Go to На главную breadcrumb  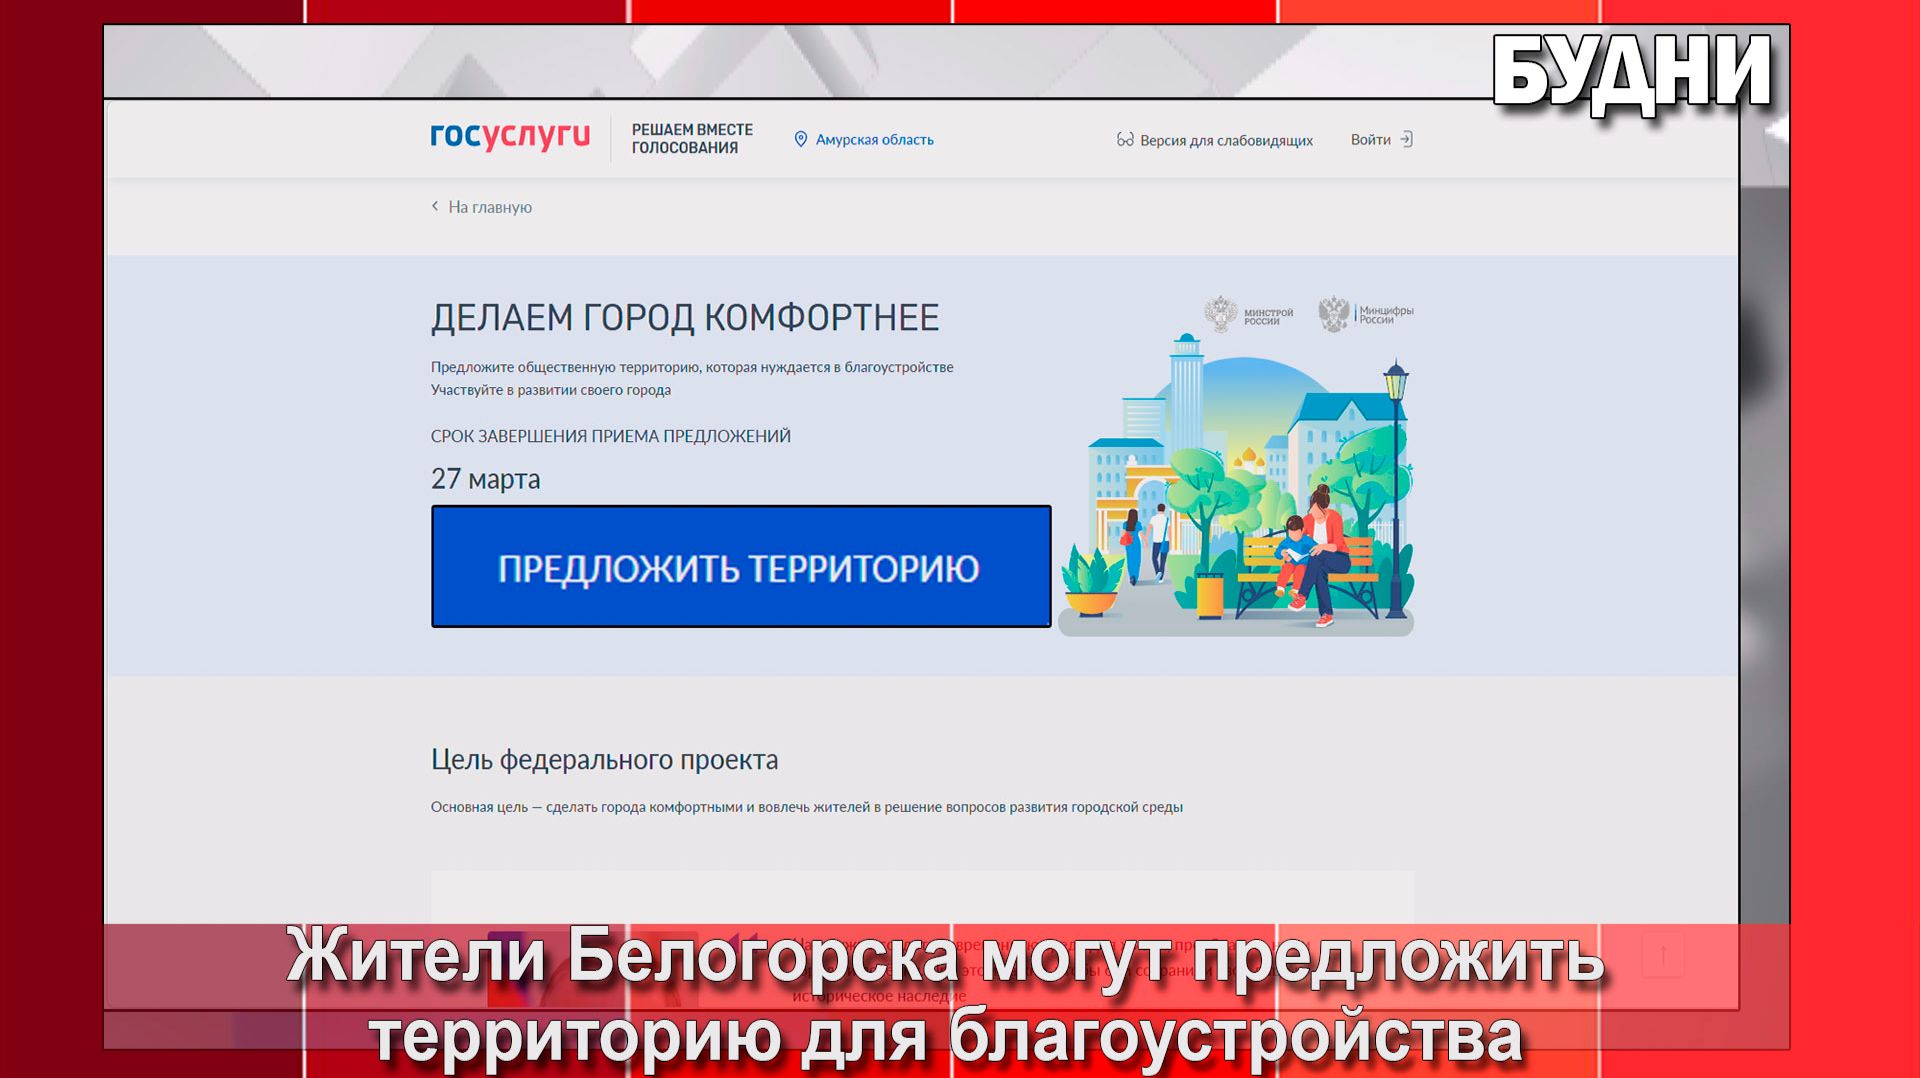[x=491, y=206]
